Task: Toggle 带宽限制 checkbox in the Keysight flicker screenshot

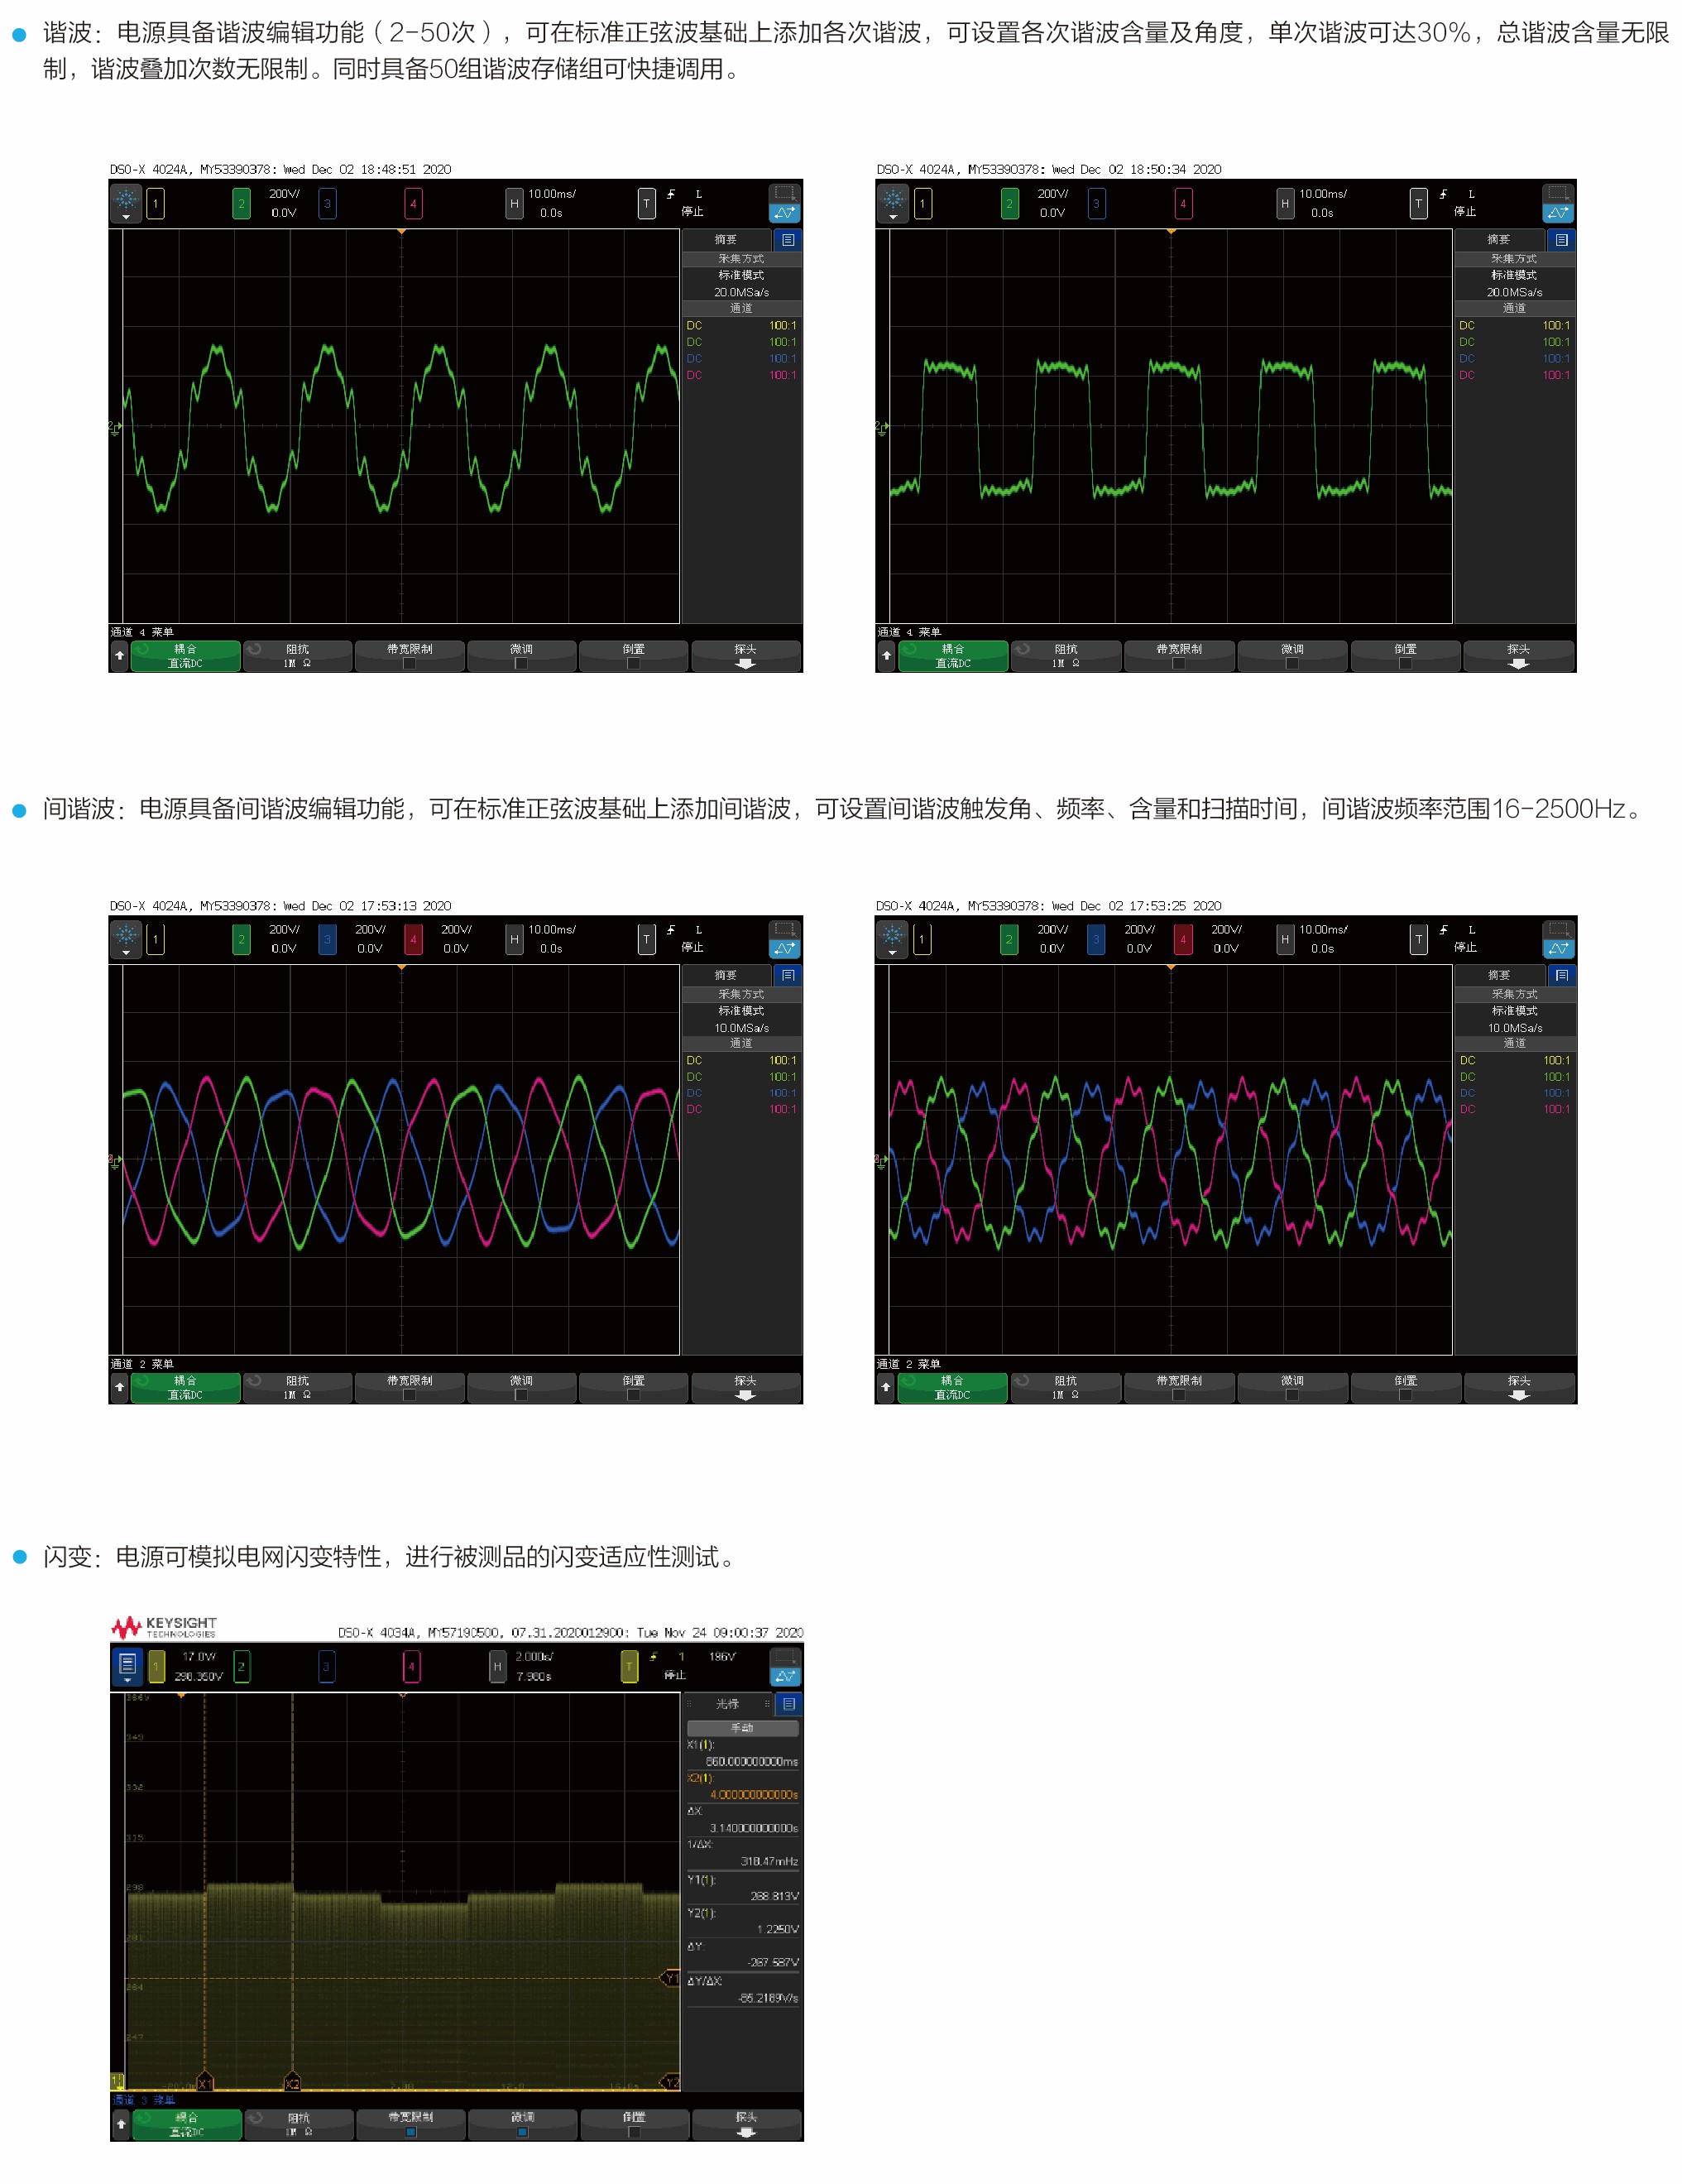Action: (x=410, y=2131)
